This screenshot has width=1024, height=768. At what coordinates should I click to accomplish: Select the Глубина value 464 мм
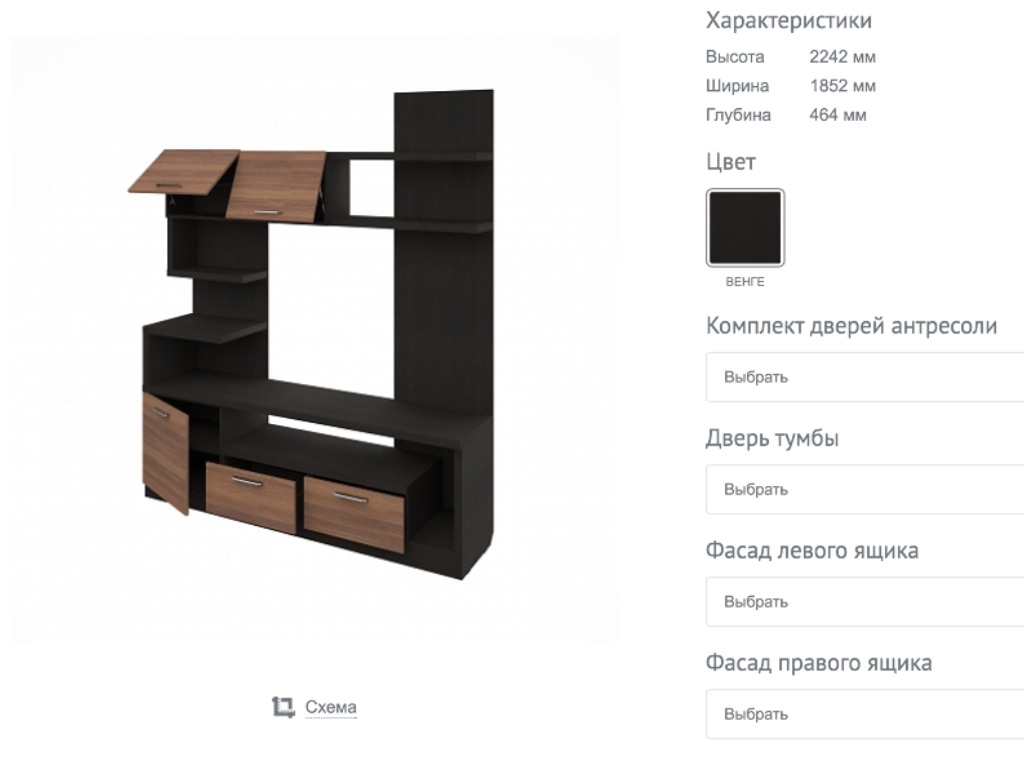(x=838, y=115)
